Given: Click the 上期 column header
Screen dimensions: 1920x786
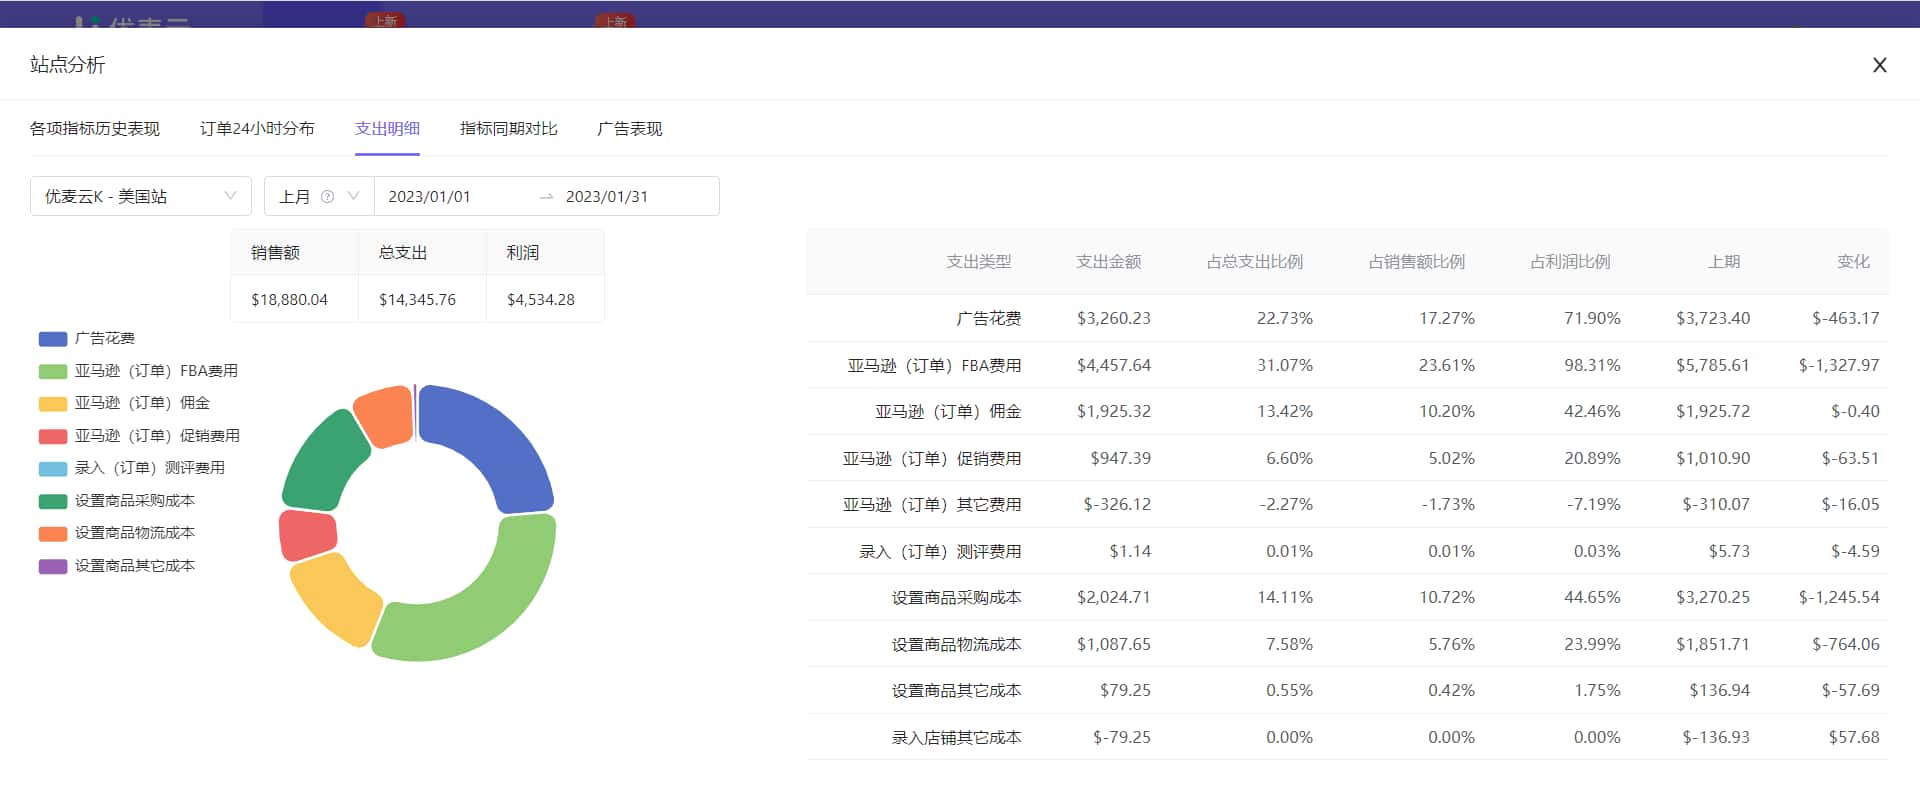Looking at the screenshot, I should click(1724, 262).
